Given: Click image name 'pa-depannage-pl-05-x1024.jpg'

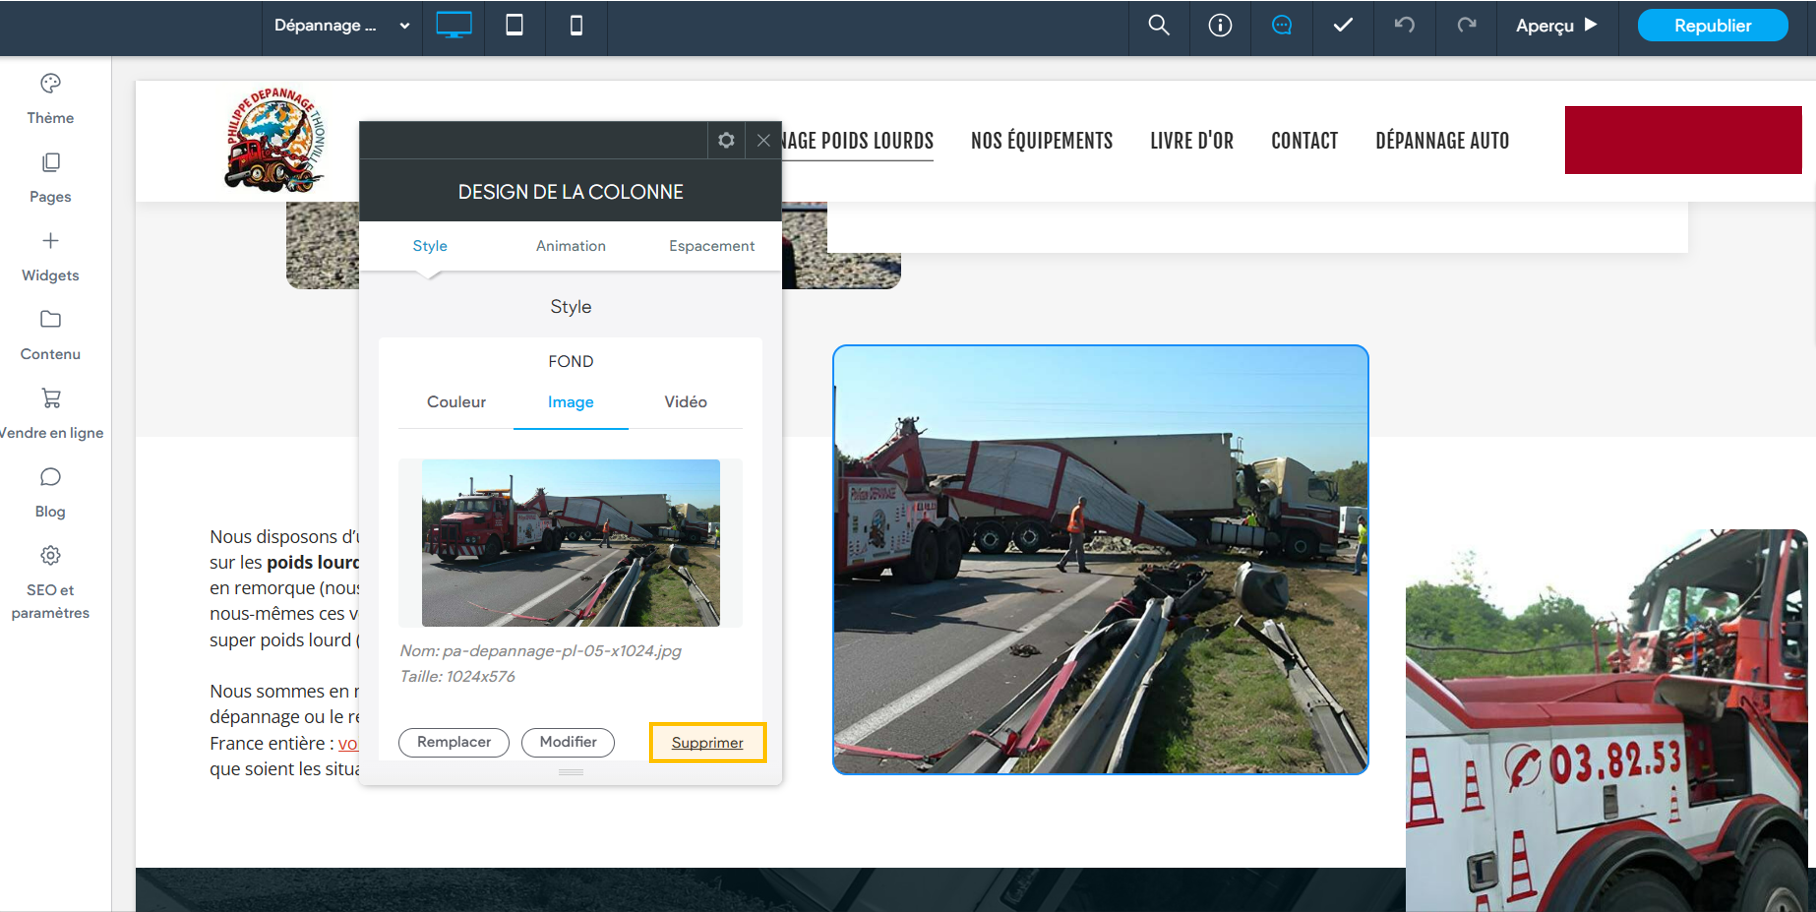Looking at the screenshot, I should tap(562, 651).
